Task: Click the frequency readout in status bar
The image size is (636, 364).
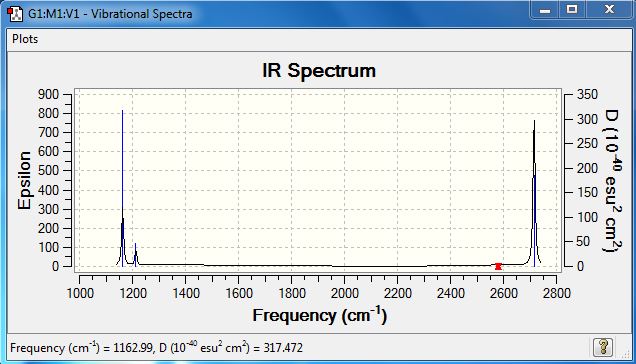Action: (x=156, y=348)
